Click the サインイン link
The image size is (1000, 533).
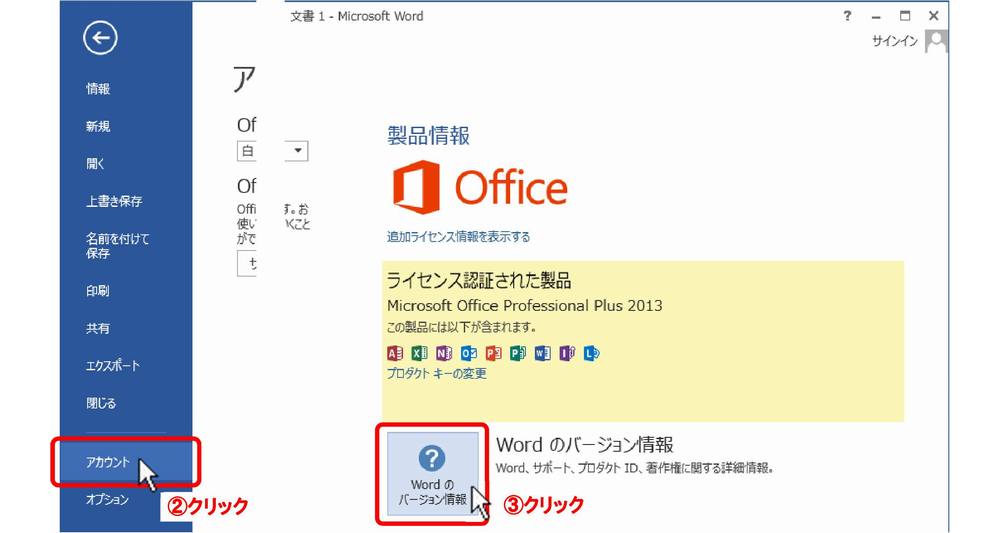tap(895, 41)
